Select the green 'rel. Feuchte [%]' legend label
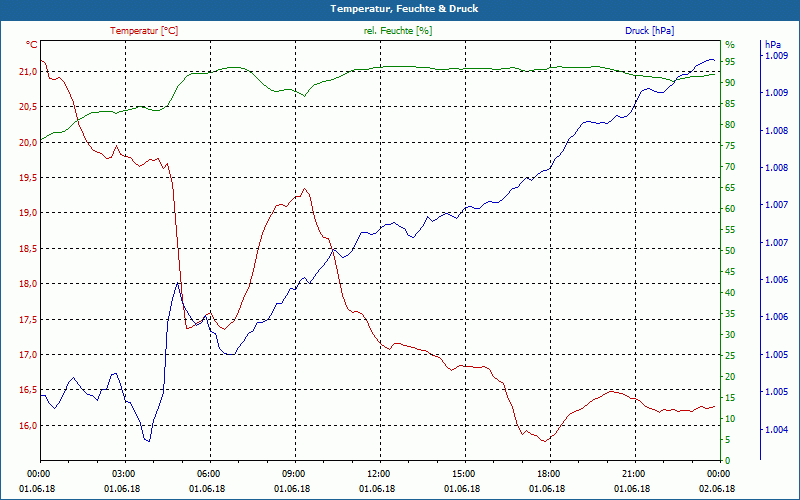 (x=397, y=31)
